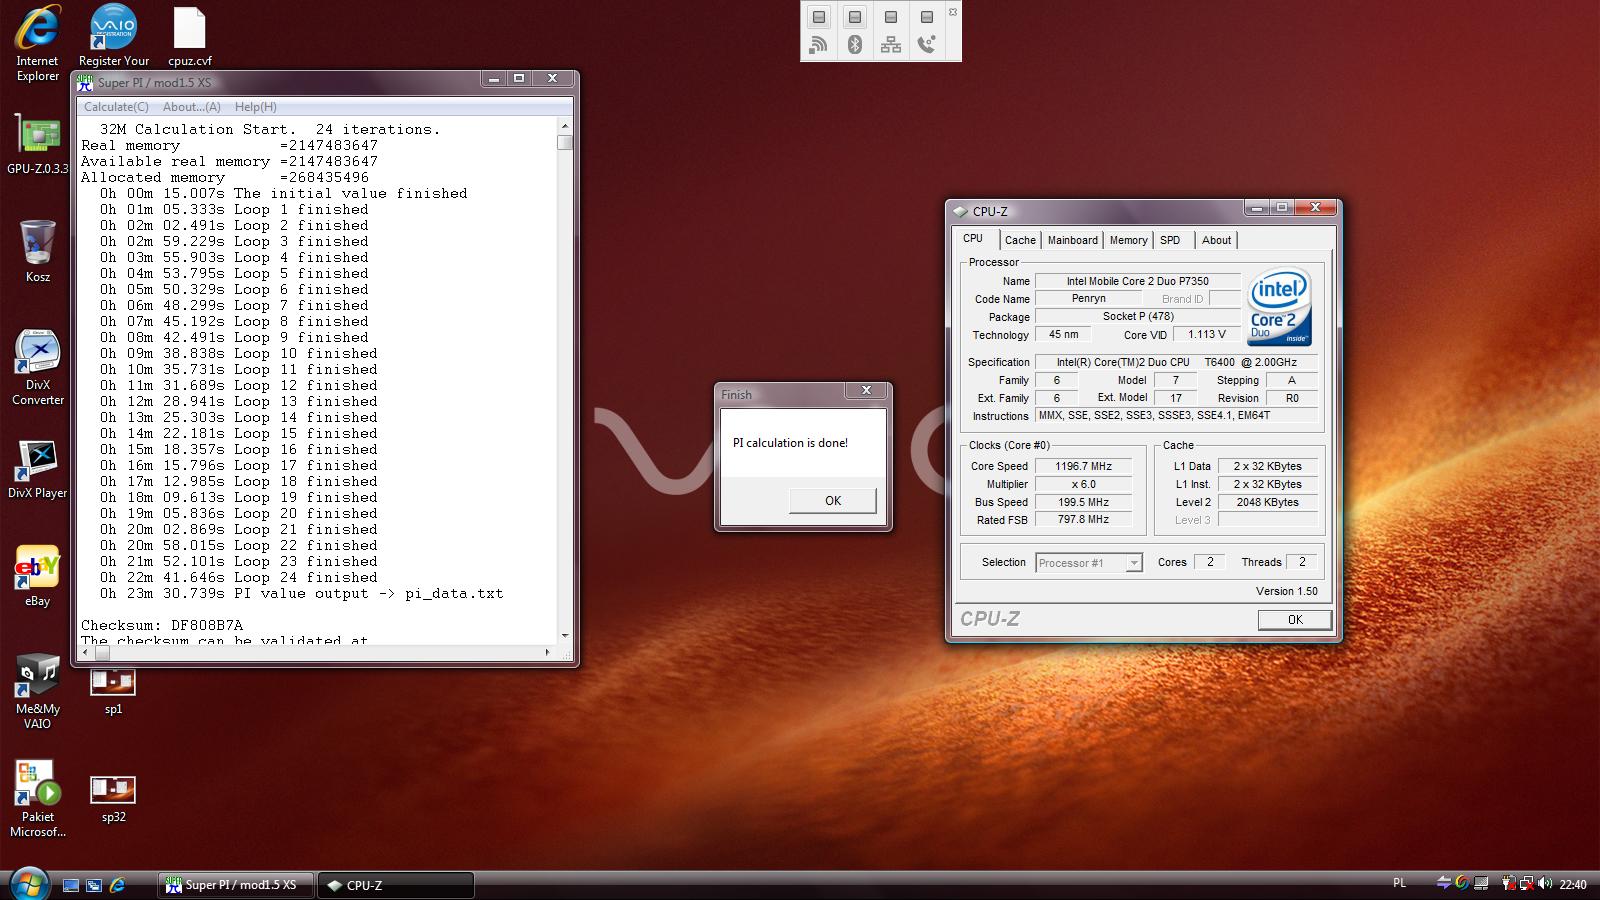The width and height of the screenshot is (1600, 900).
Task: Click the Intel Core 2 Duo logo
Action: (1279, 307)
